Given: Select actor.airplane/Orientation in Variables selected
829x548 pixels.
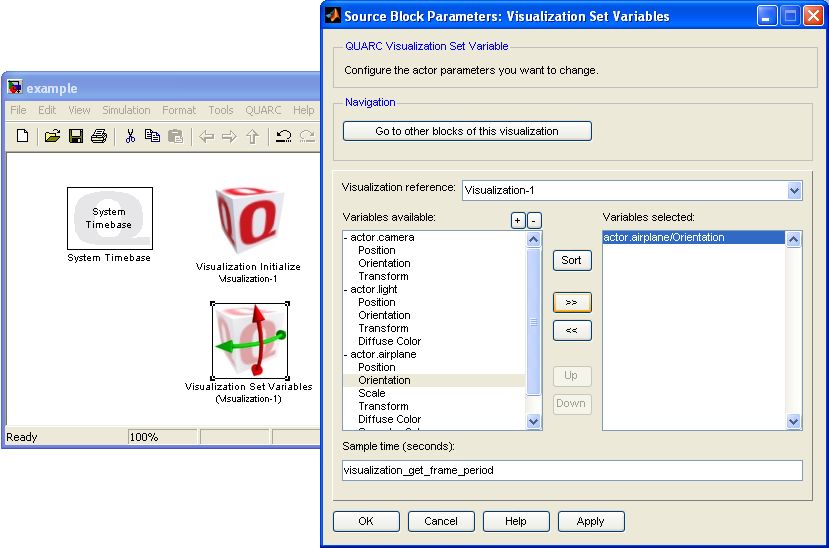Looking at the screenshot, I should click(x=693, y=237).
